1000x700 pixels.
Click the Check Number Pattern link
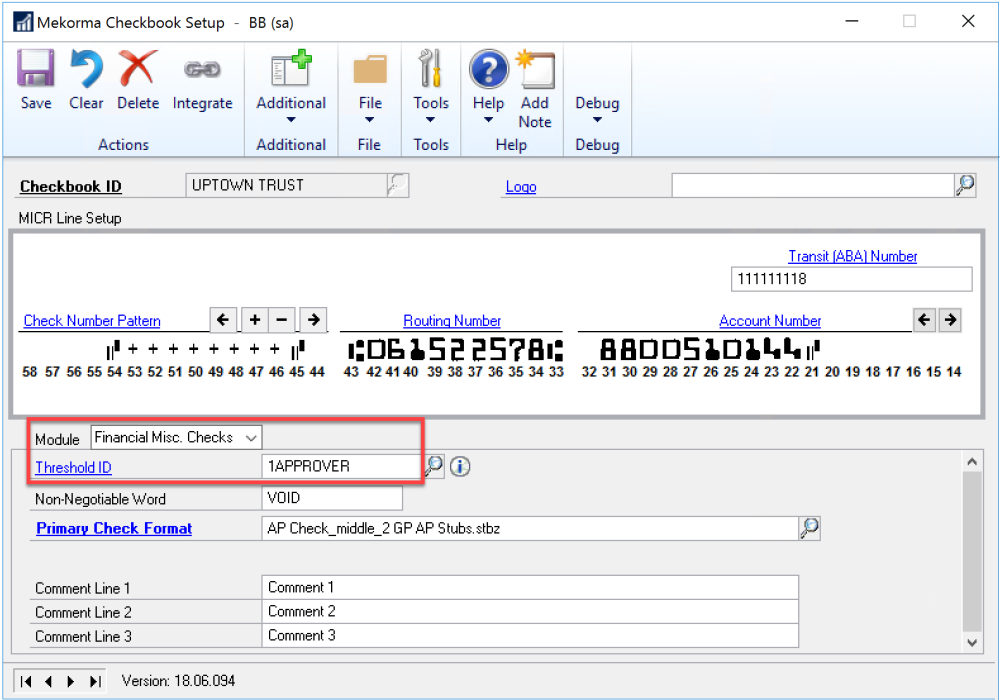click(92, 321)
